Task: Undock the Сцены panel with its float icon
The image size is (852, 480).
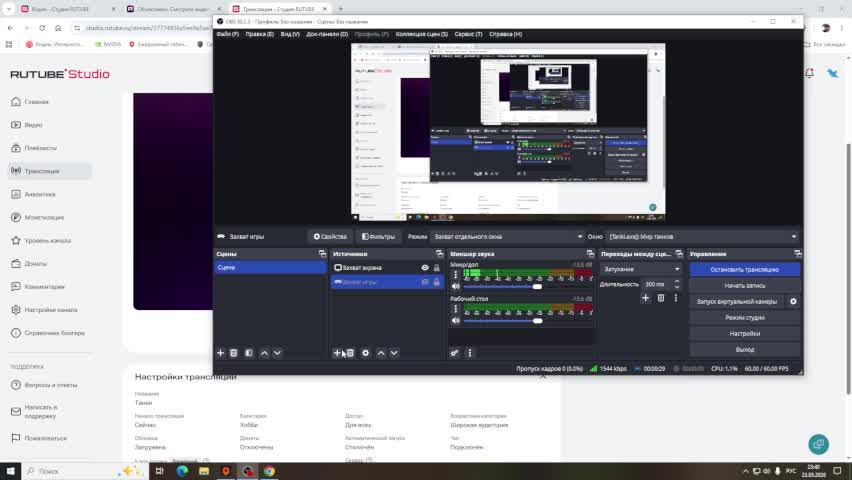Action: tap(322, 254)
